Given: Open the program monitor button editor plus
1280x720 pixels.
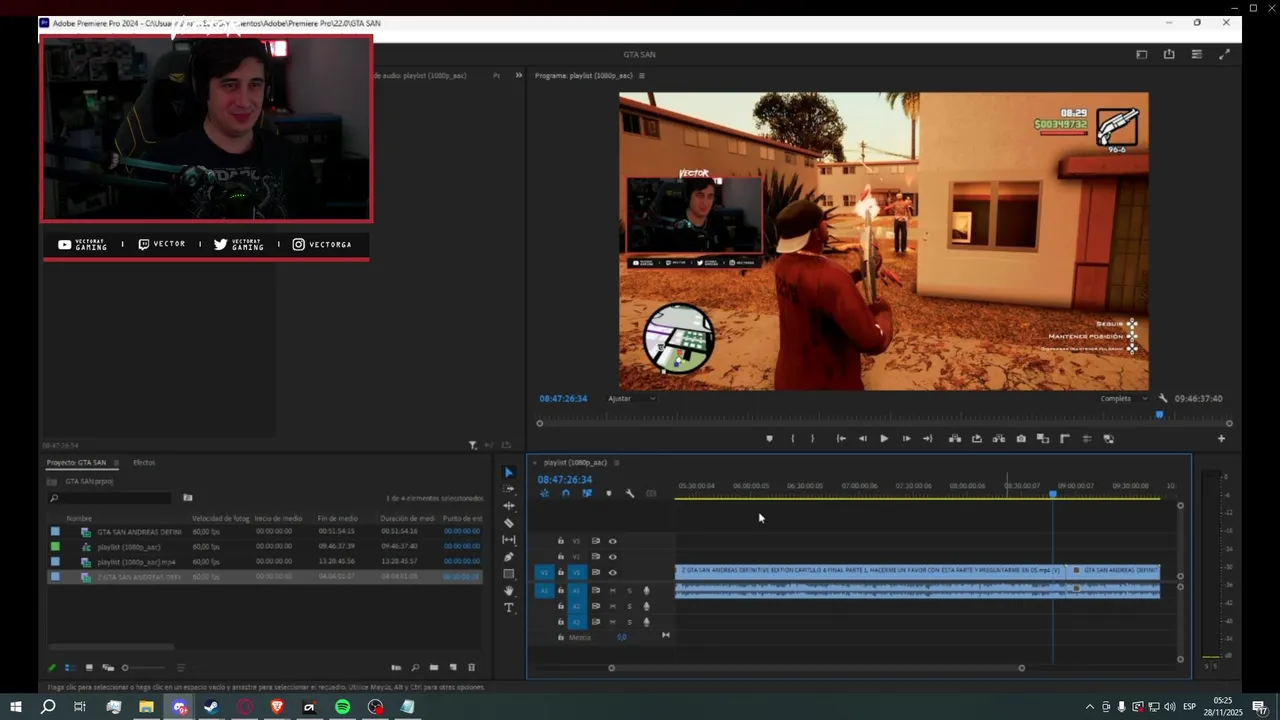Looking at the screenshot, I should pos(1221,439).
